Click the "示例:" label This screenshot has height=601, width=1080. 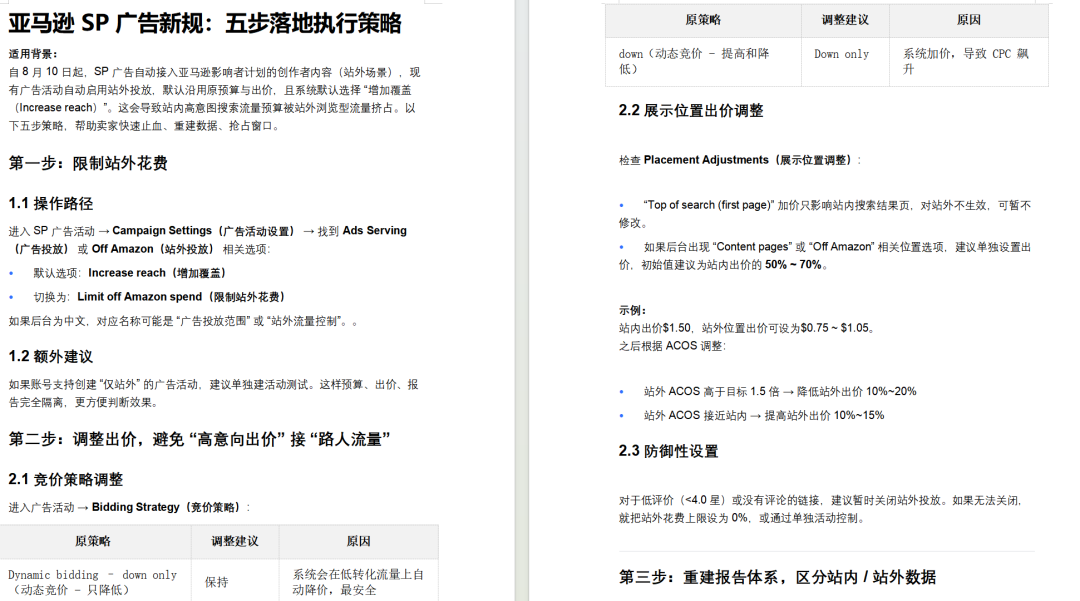[x=632, y=310]
